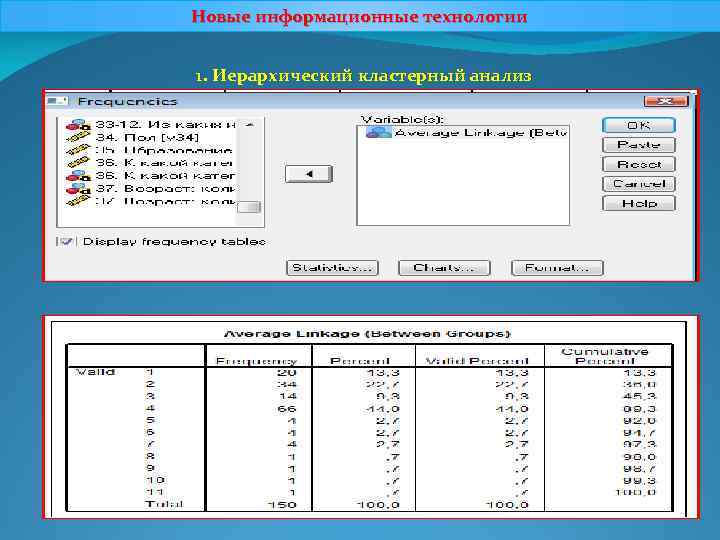720x540 pixels.
Task: Cancel the Frequencies dialog
Action: point(639,184)
